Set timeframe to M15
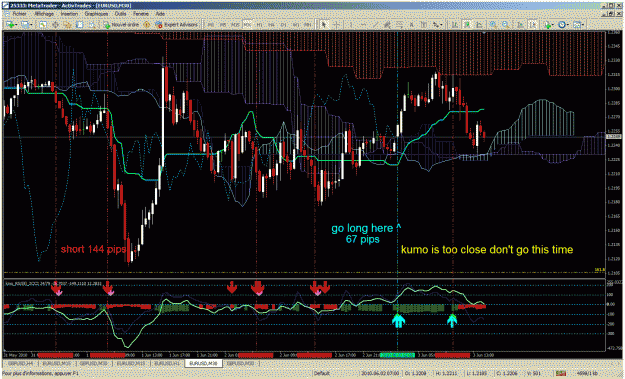The width and height of the screenshot is (625, 379). [235, 25]
